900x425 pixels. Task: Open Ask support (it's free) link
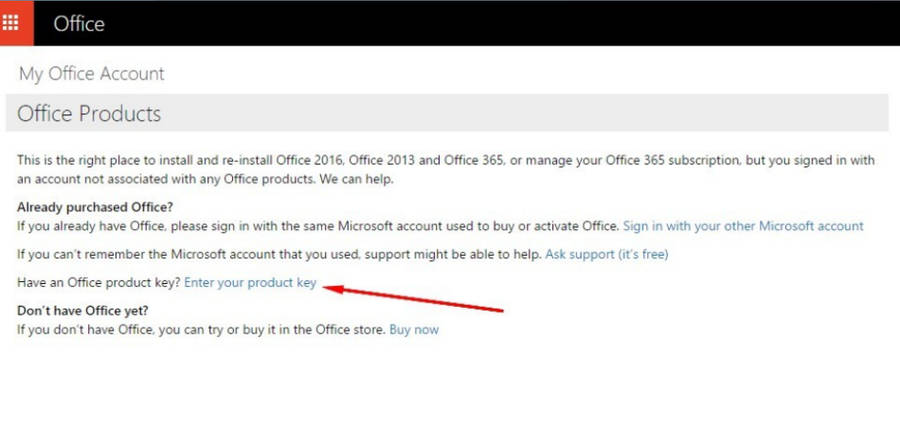[x=606, y=254]
